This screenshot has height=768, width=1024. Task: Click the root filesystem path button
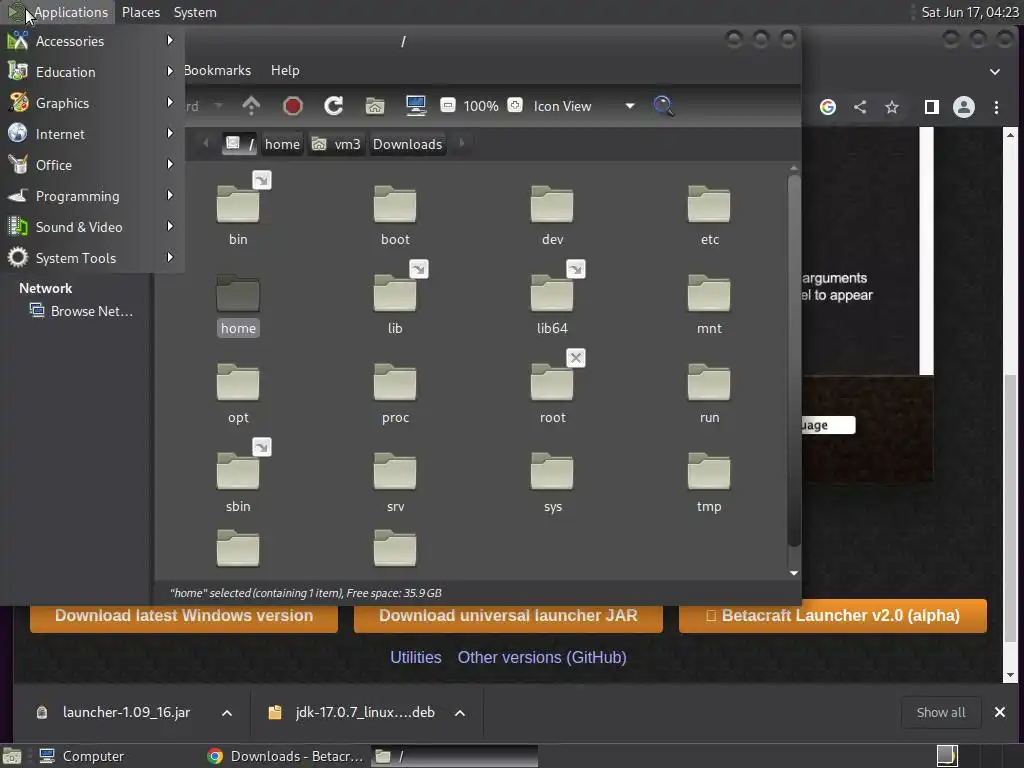239,144
